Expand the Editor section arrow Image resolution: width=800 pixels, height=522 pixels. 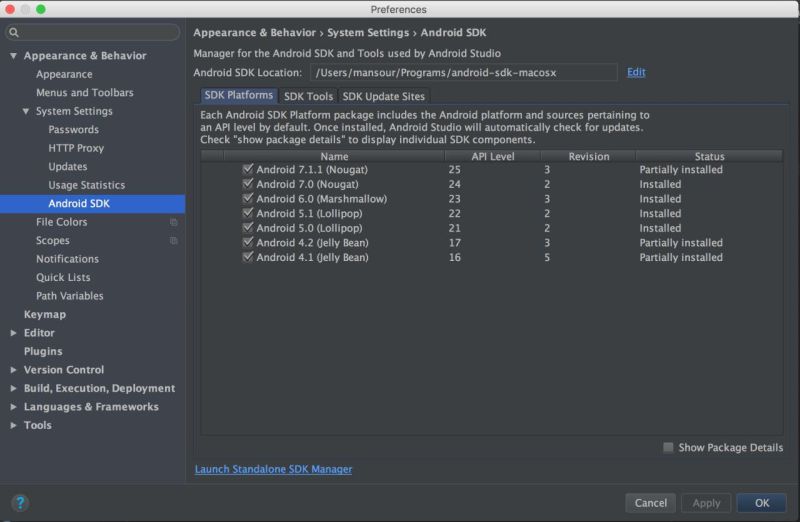(13, 333)
